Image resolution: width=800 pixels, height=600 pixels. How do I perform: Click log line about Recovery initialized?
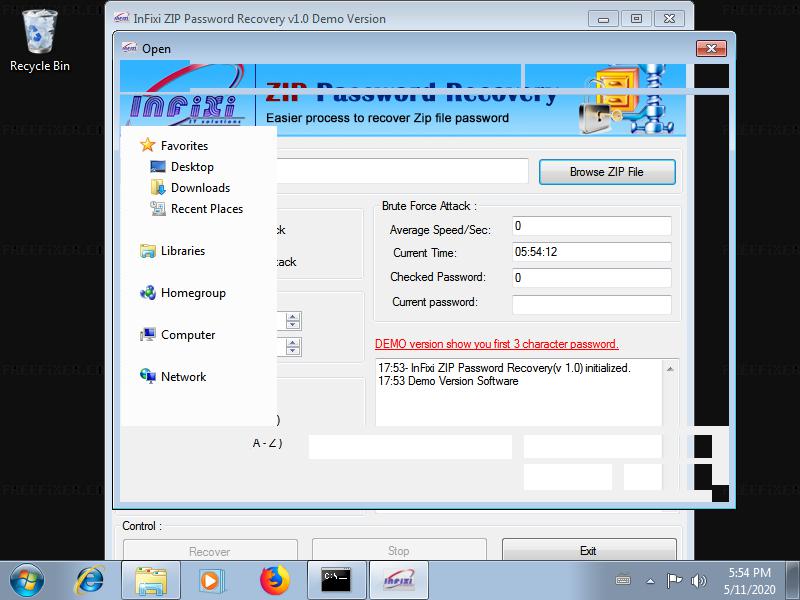[504, 368]
